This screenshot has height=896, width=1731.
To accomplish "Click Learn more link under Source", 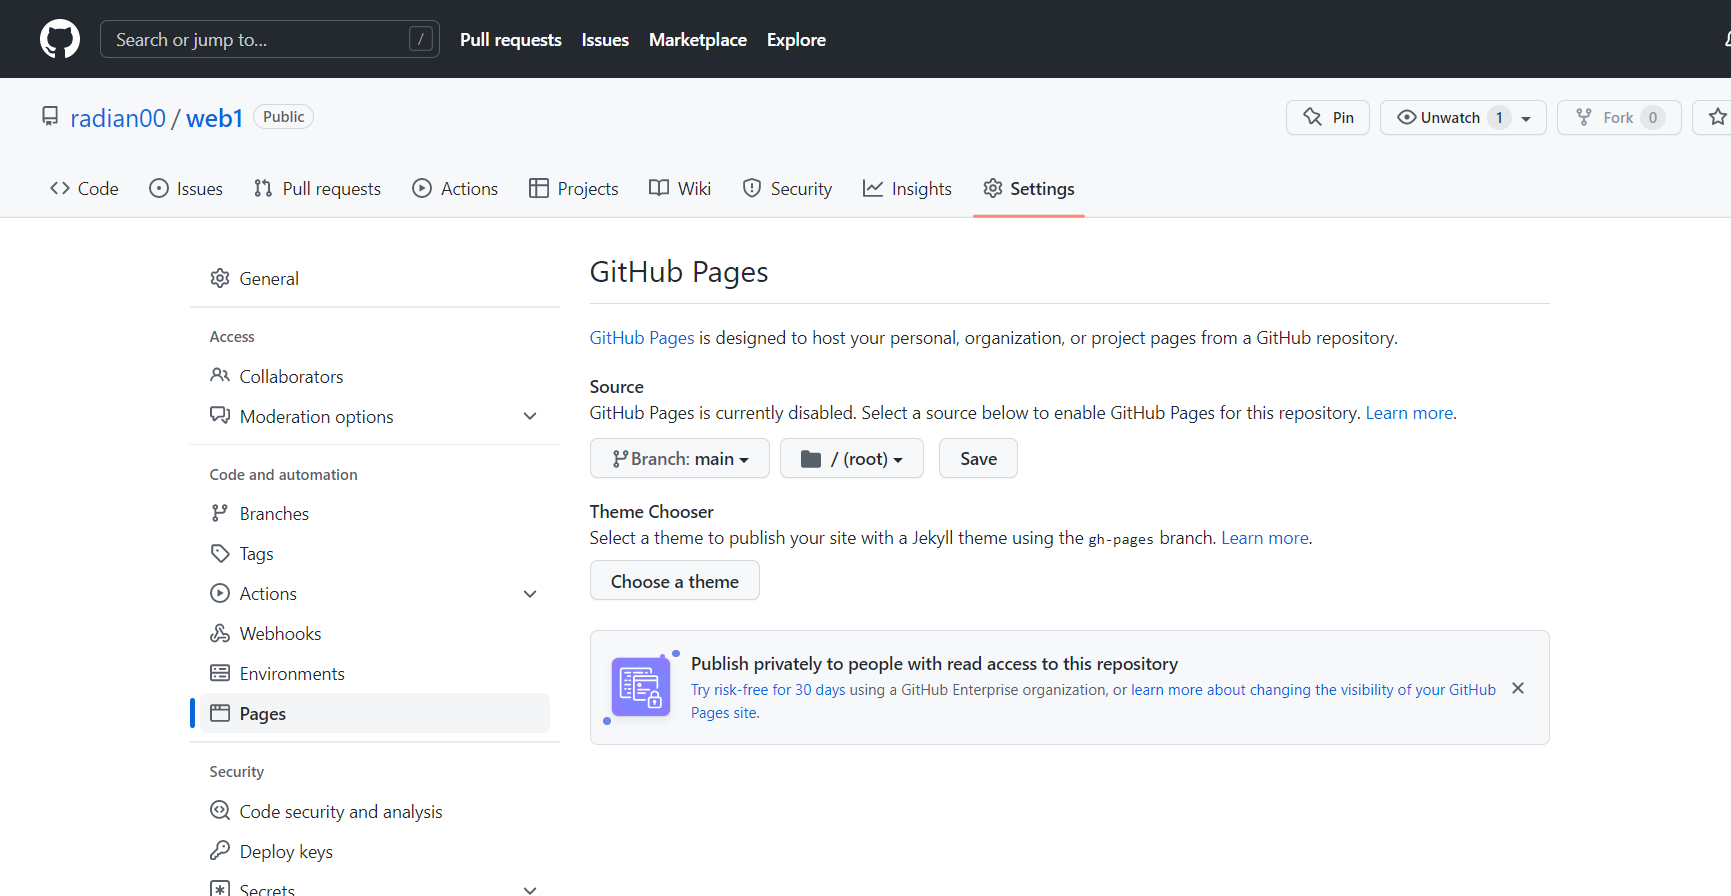I will (1409, 413).
